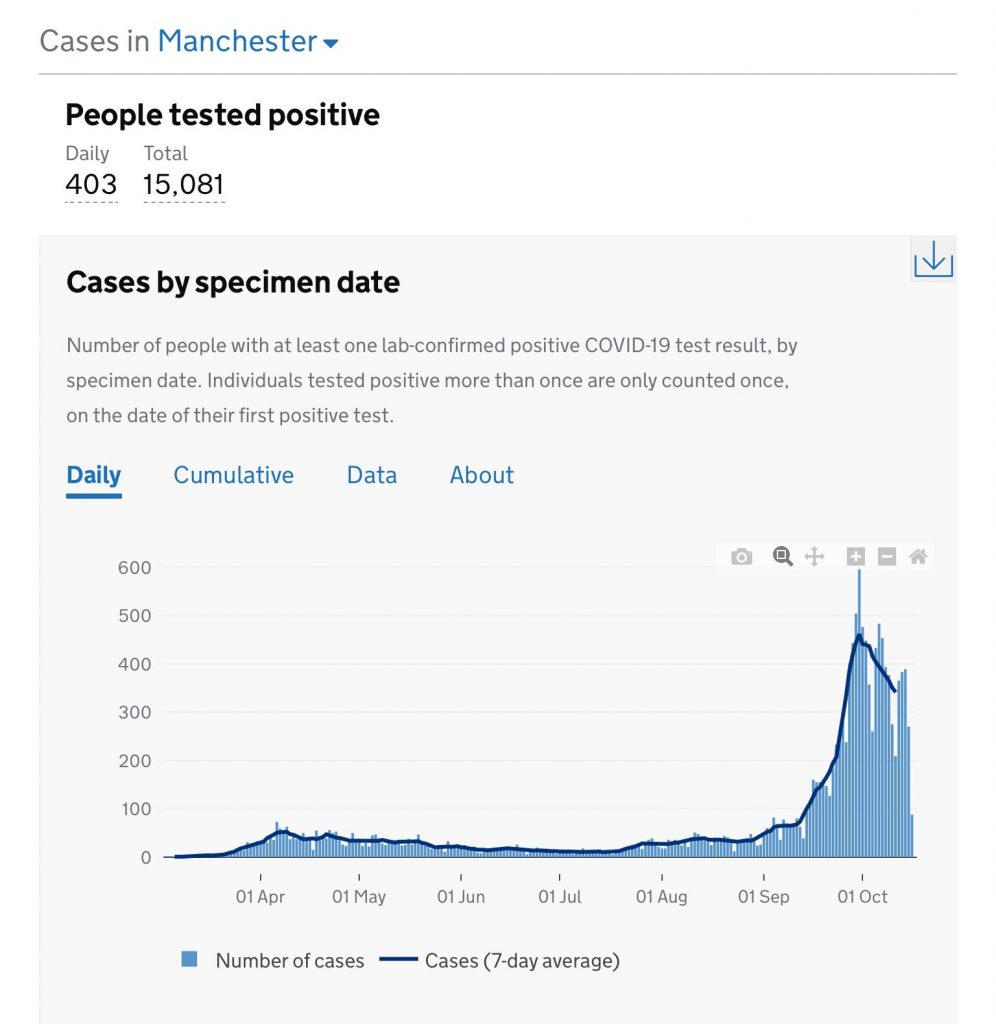The image size is (996, 1024).
Task: Zoom in with the plus icon
Action: (x=856, y=557)
